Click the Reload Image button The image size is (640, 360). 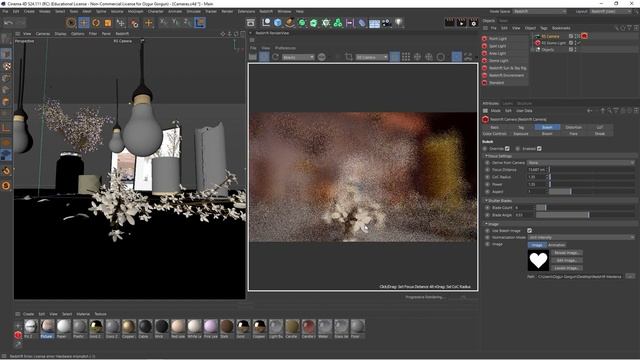point(567,253)
